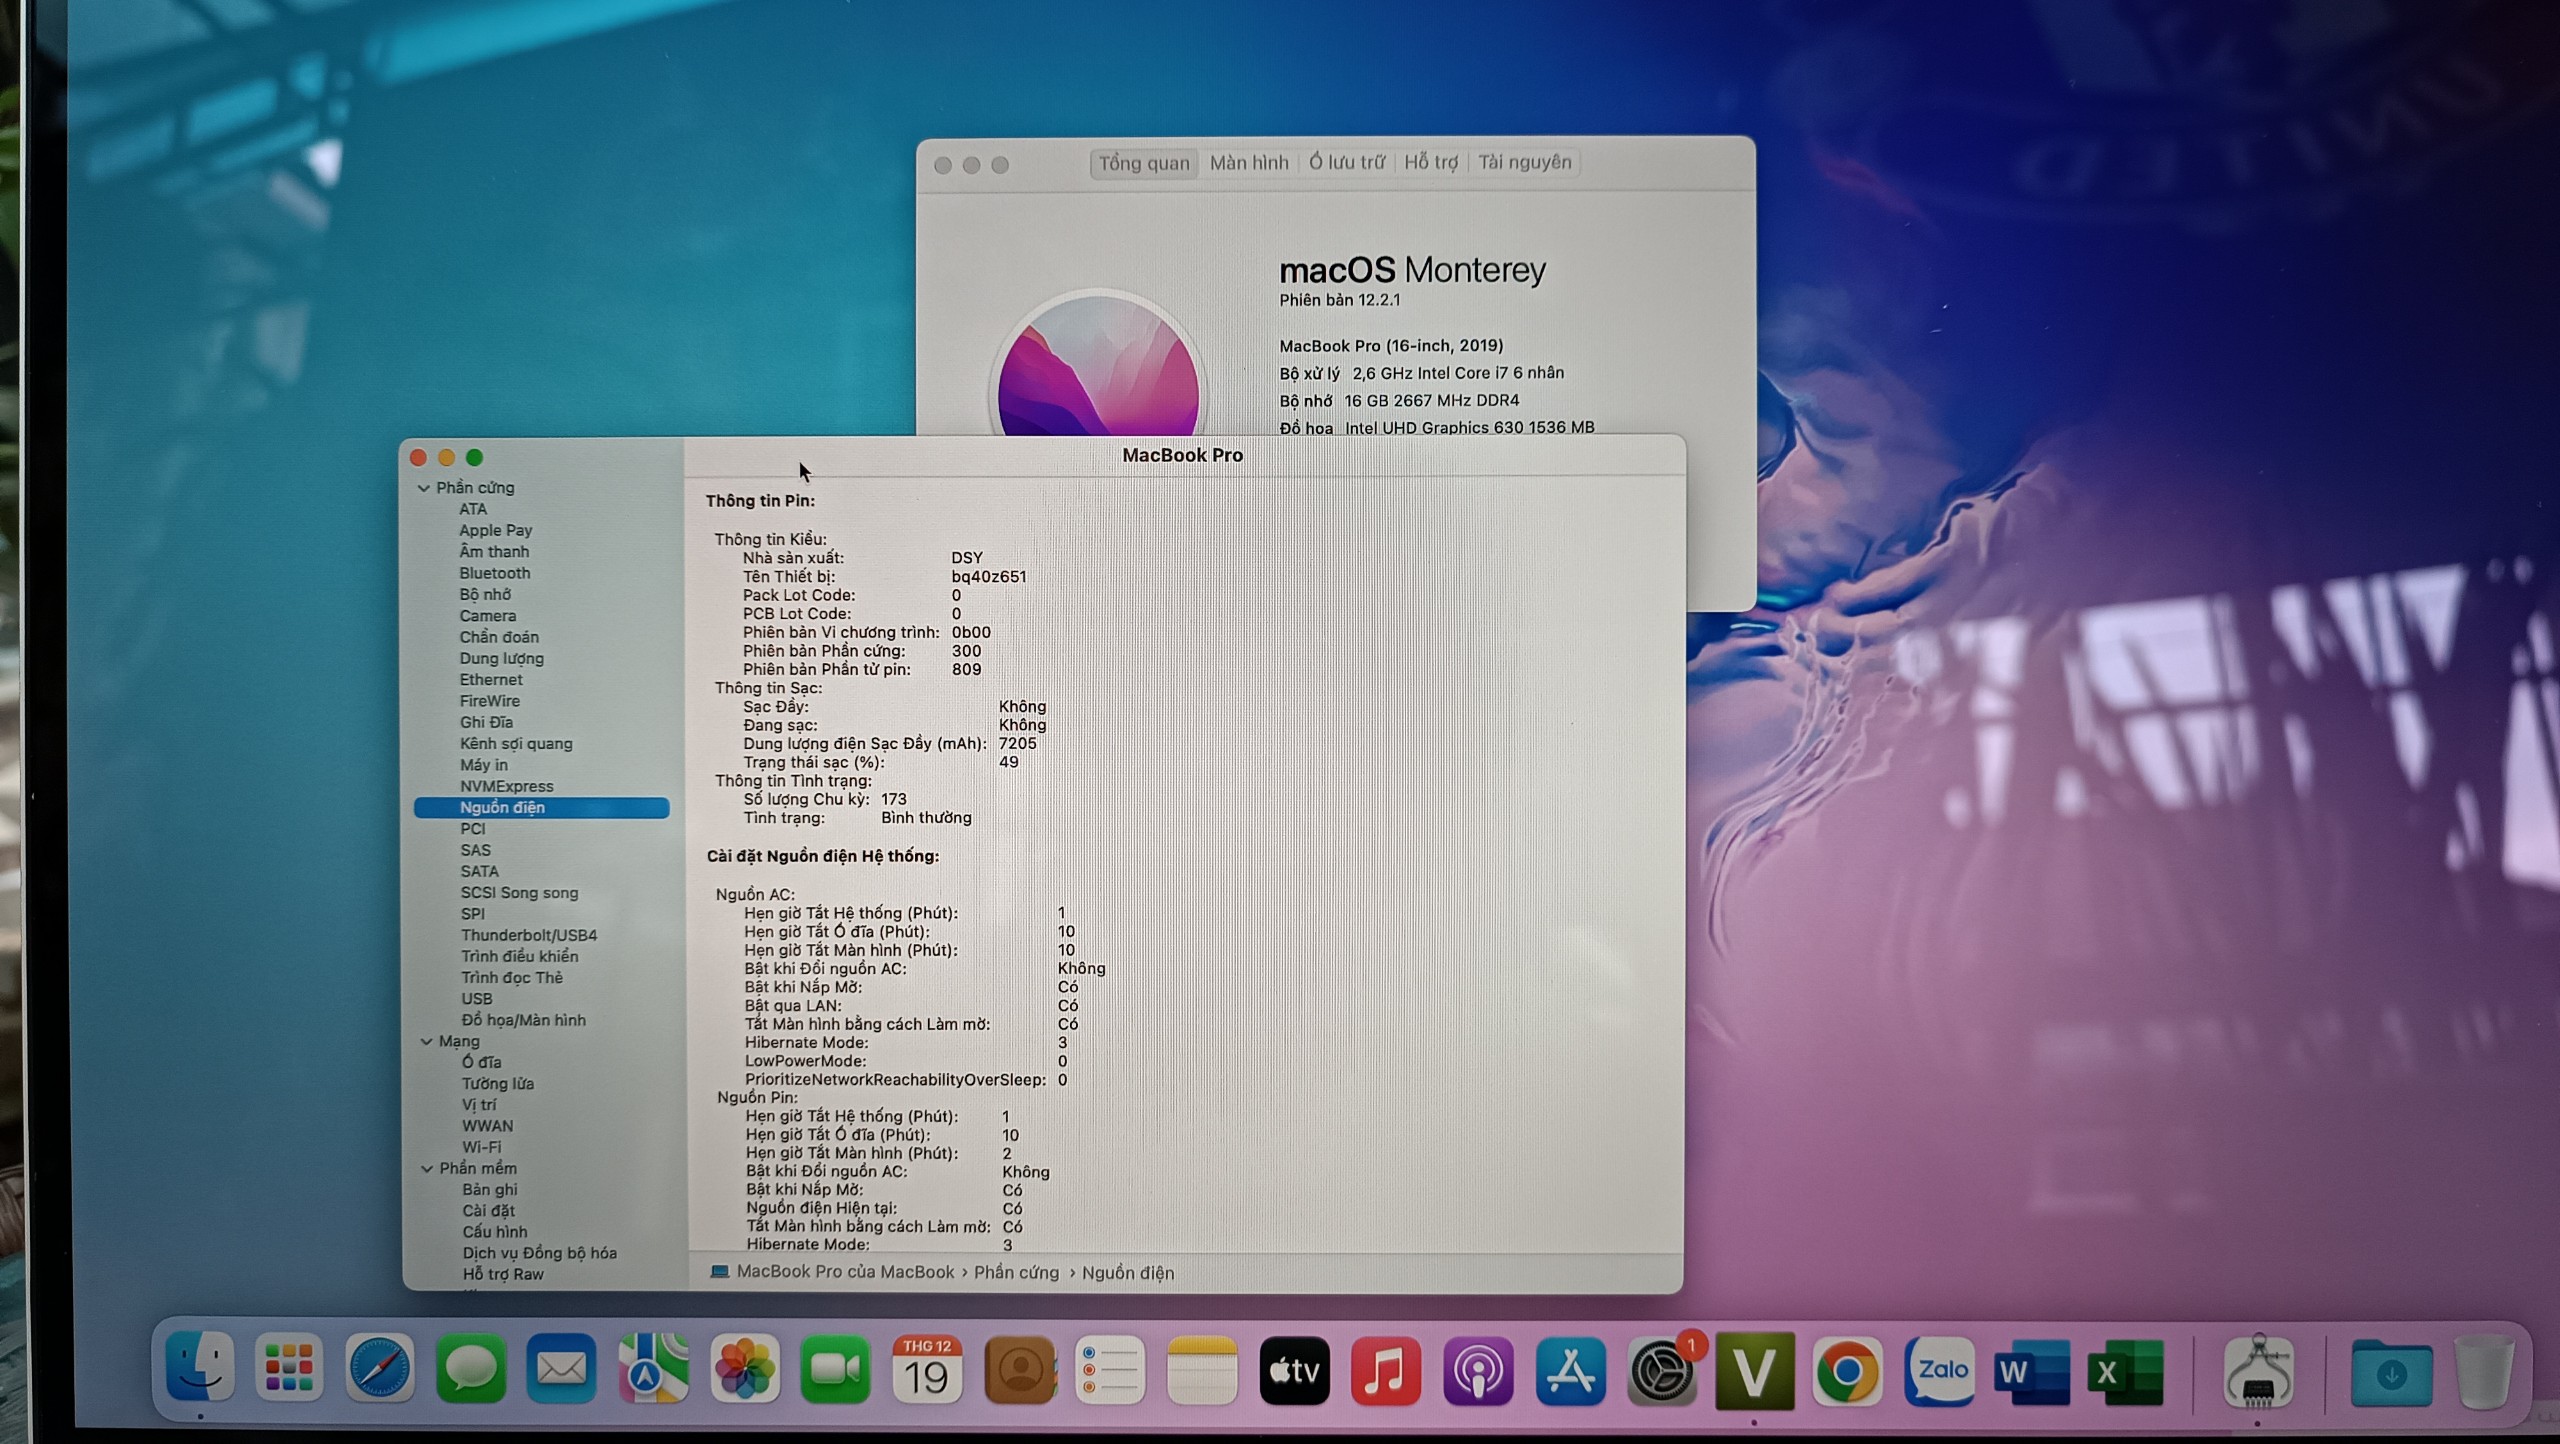2560x1444 pixels.
Task: Select Camera in the sidebar
Action: (x=488, y=616)
